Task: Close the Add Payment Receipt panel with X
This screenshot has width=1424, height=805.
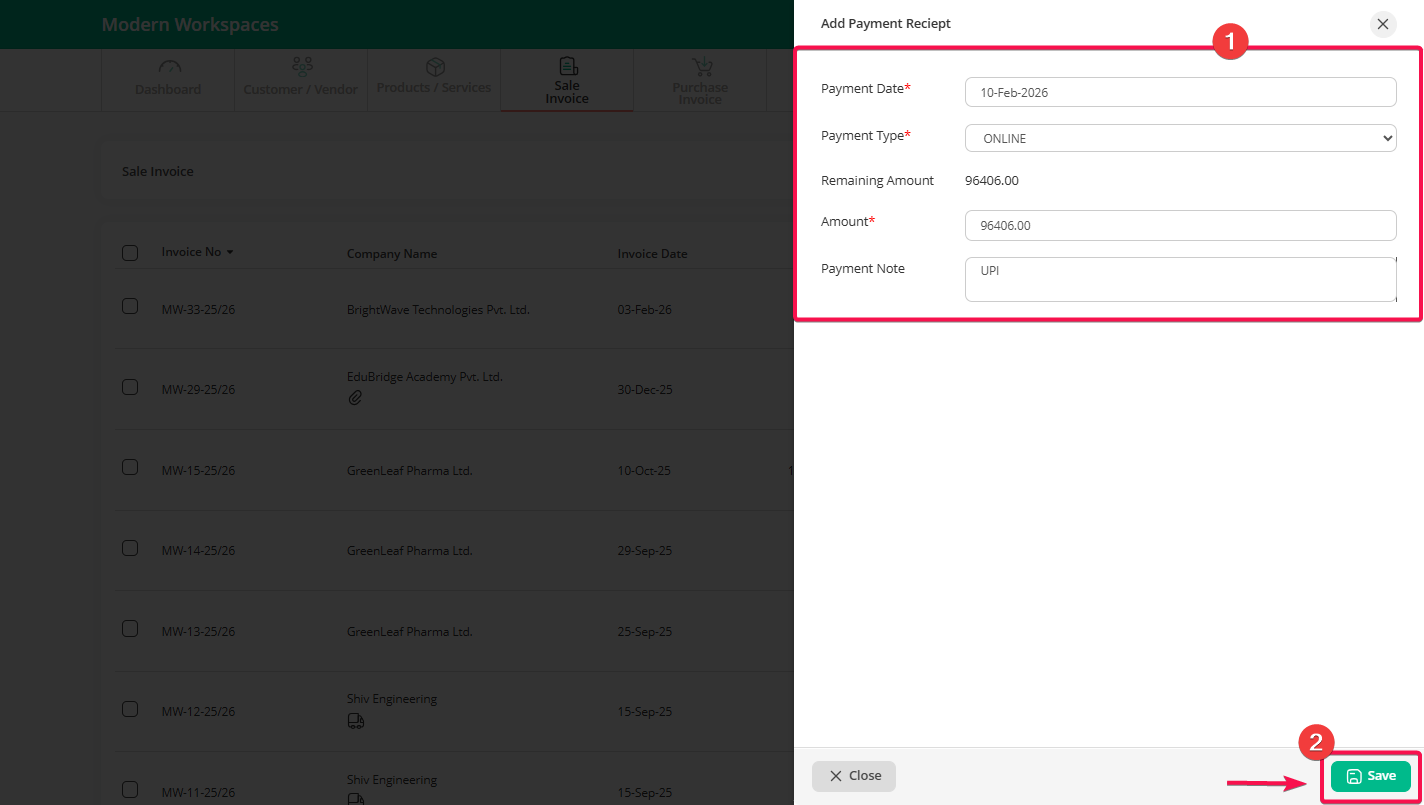Action: tap(1383, 24)
